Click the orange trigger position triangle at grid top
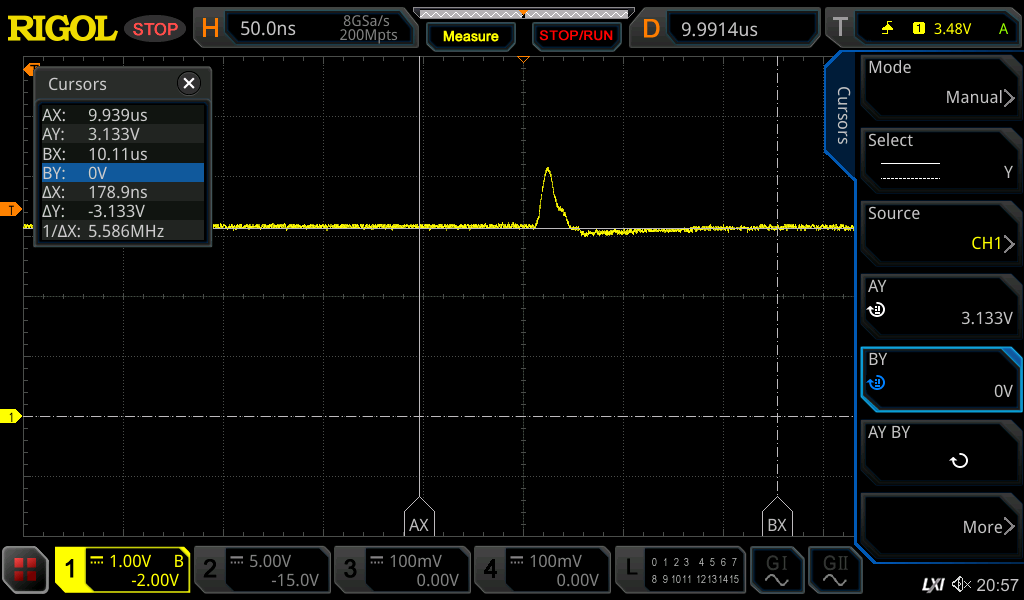 523,59
